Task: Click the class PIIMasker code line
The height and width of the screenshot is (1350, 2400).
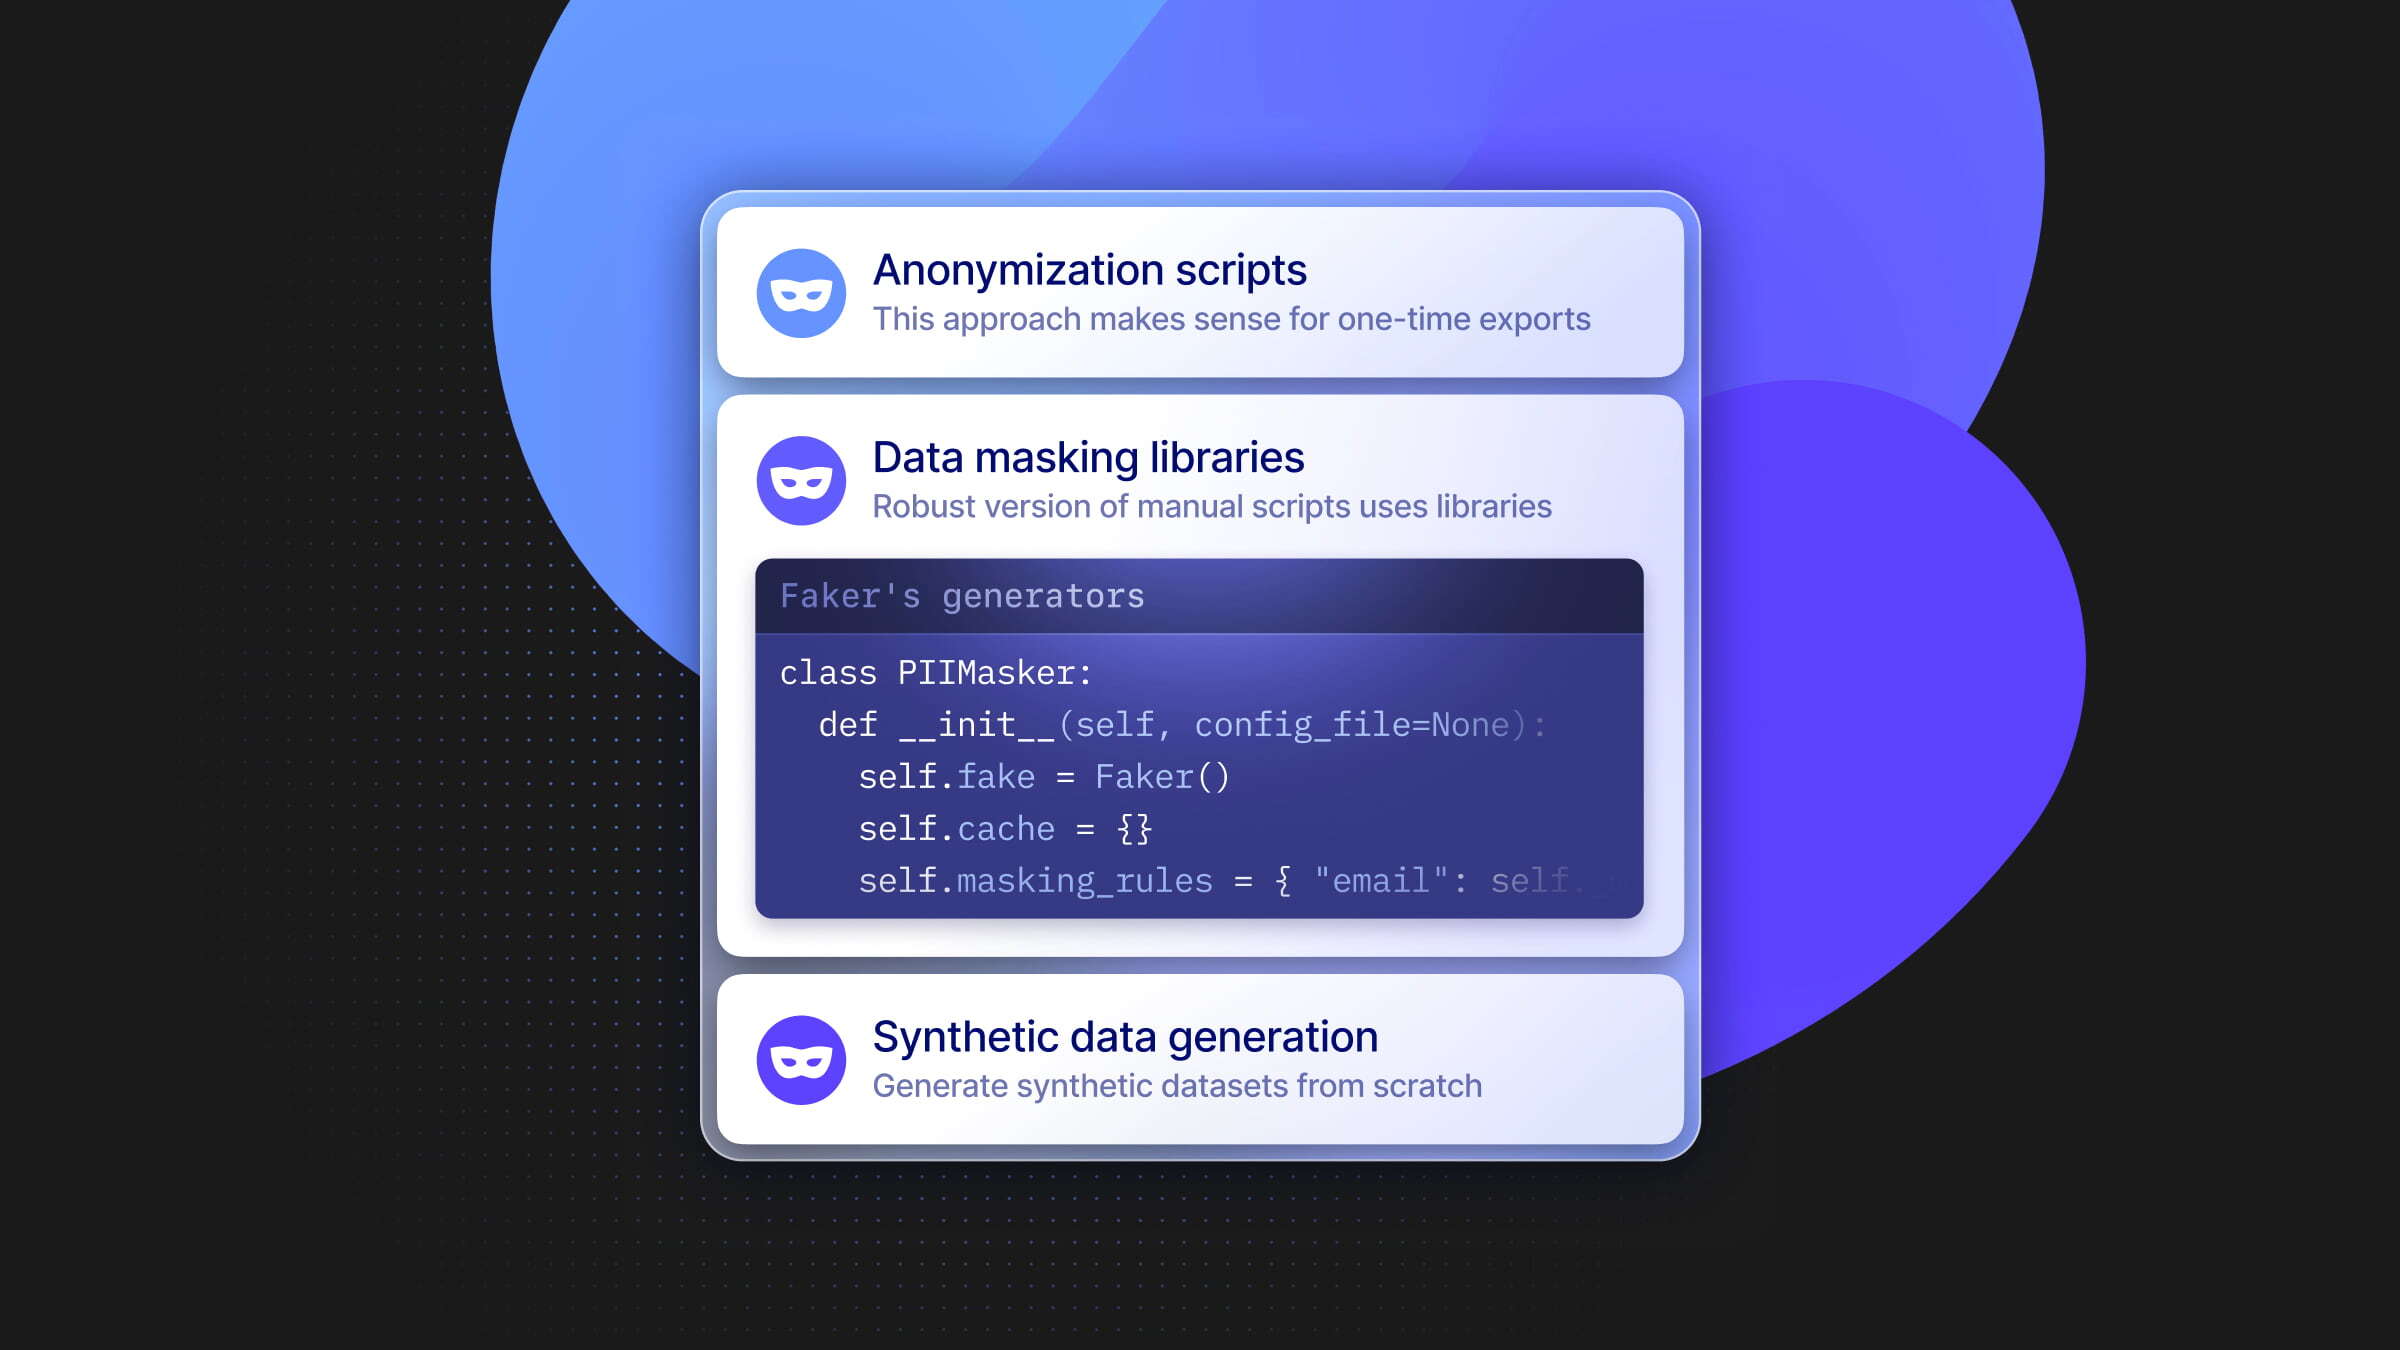Action: [935, 673]
